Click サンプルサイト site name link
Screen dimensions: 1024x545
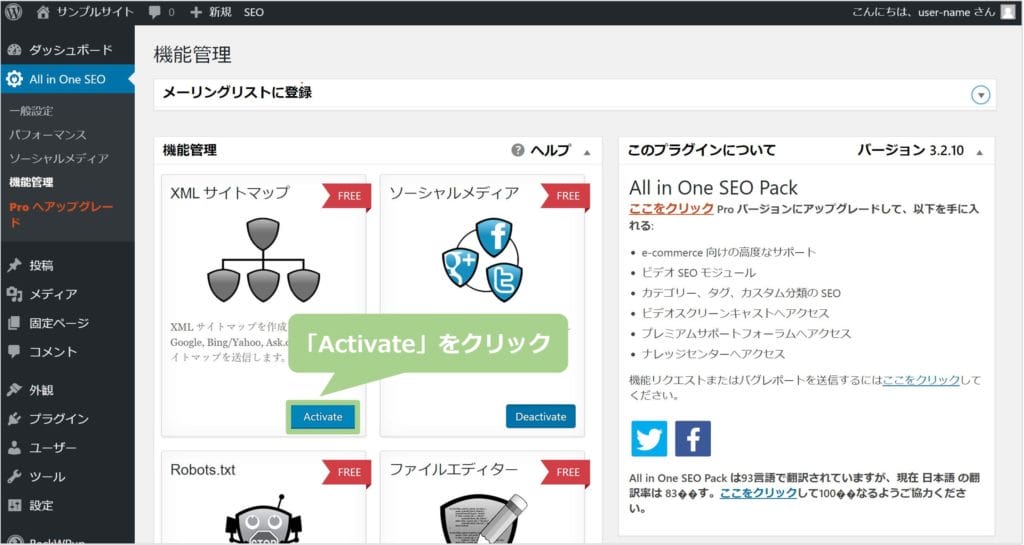coord(95,12)
